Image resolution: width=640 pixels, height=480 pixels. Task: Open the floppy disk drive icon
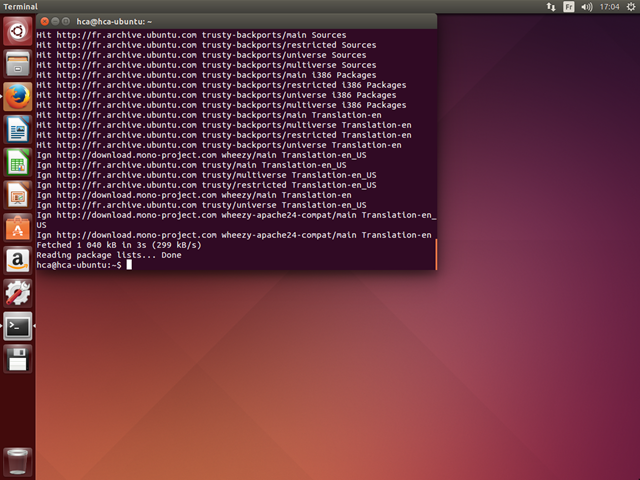(18, 359)
